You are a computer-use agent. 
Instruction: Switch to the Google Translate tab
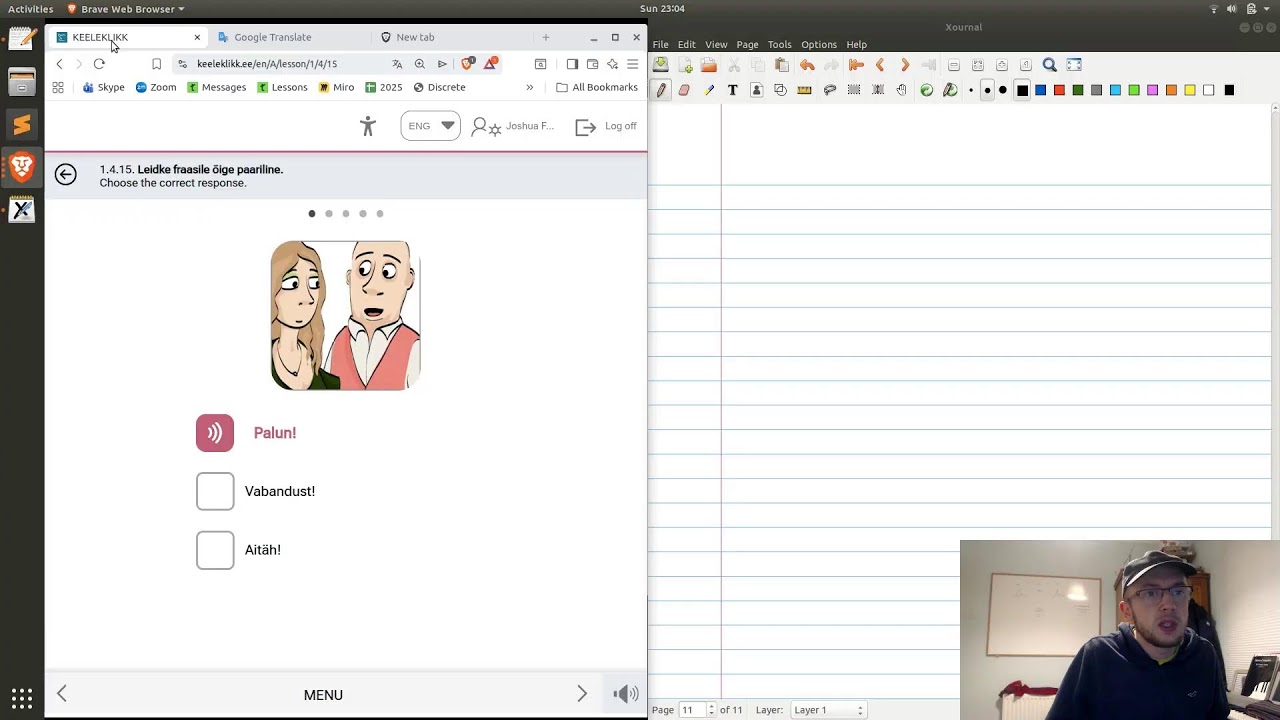[x=273, y=37]
